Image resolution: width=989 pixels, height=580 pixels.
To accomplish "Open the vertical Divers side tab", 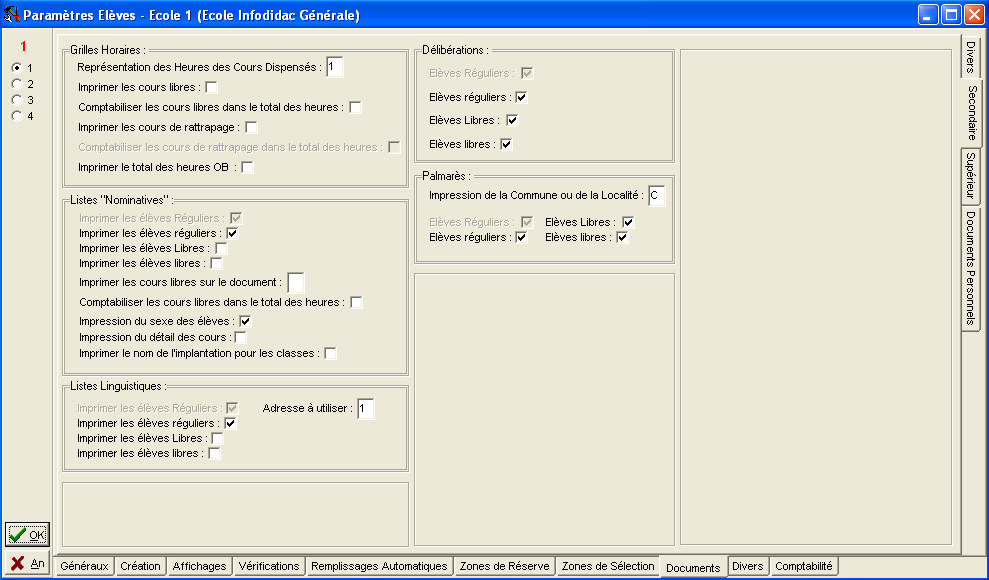I will (x=971, y=57).
